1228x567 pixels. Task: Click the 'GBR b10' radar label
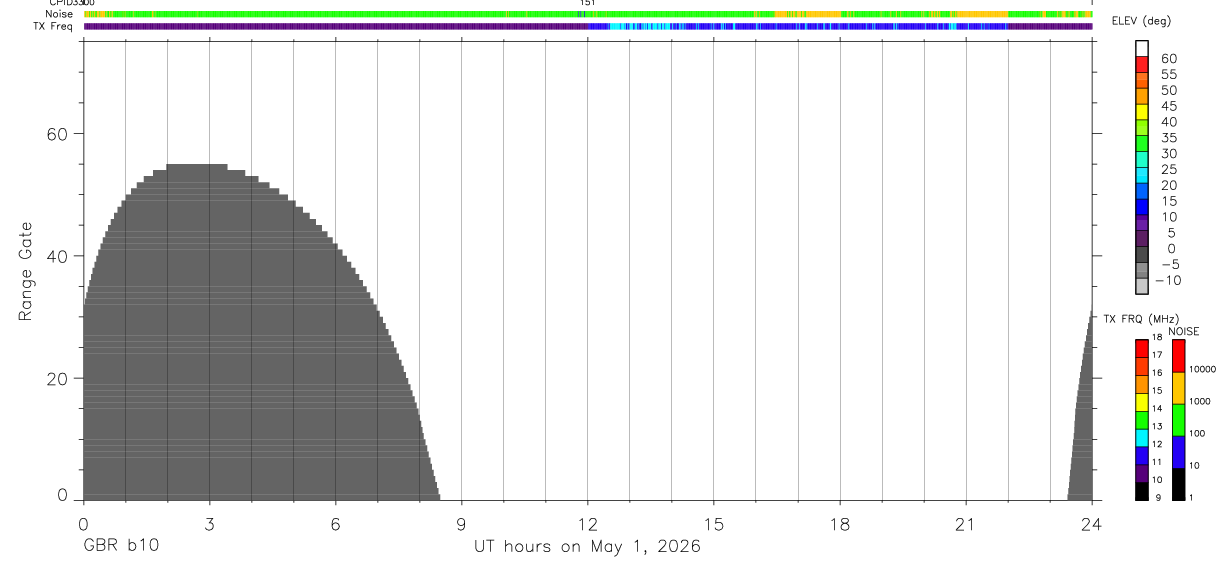pos(121,547)
